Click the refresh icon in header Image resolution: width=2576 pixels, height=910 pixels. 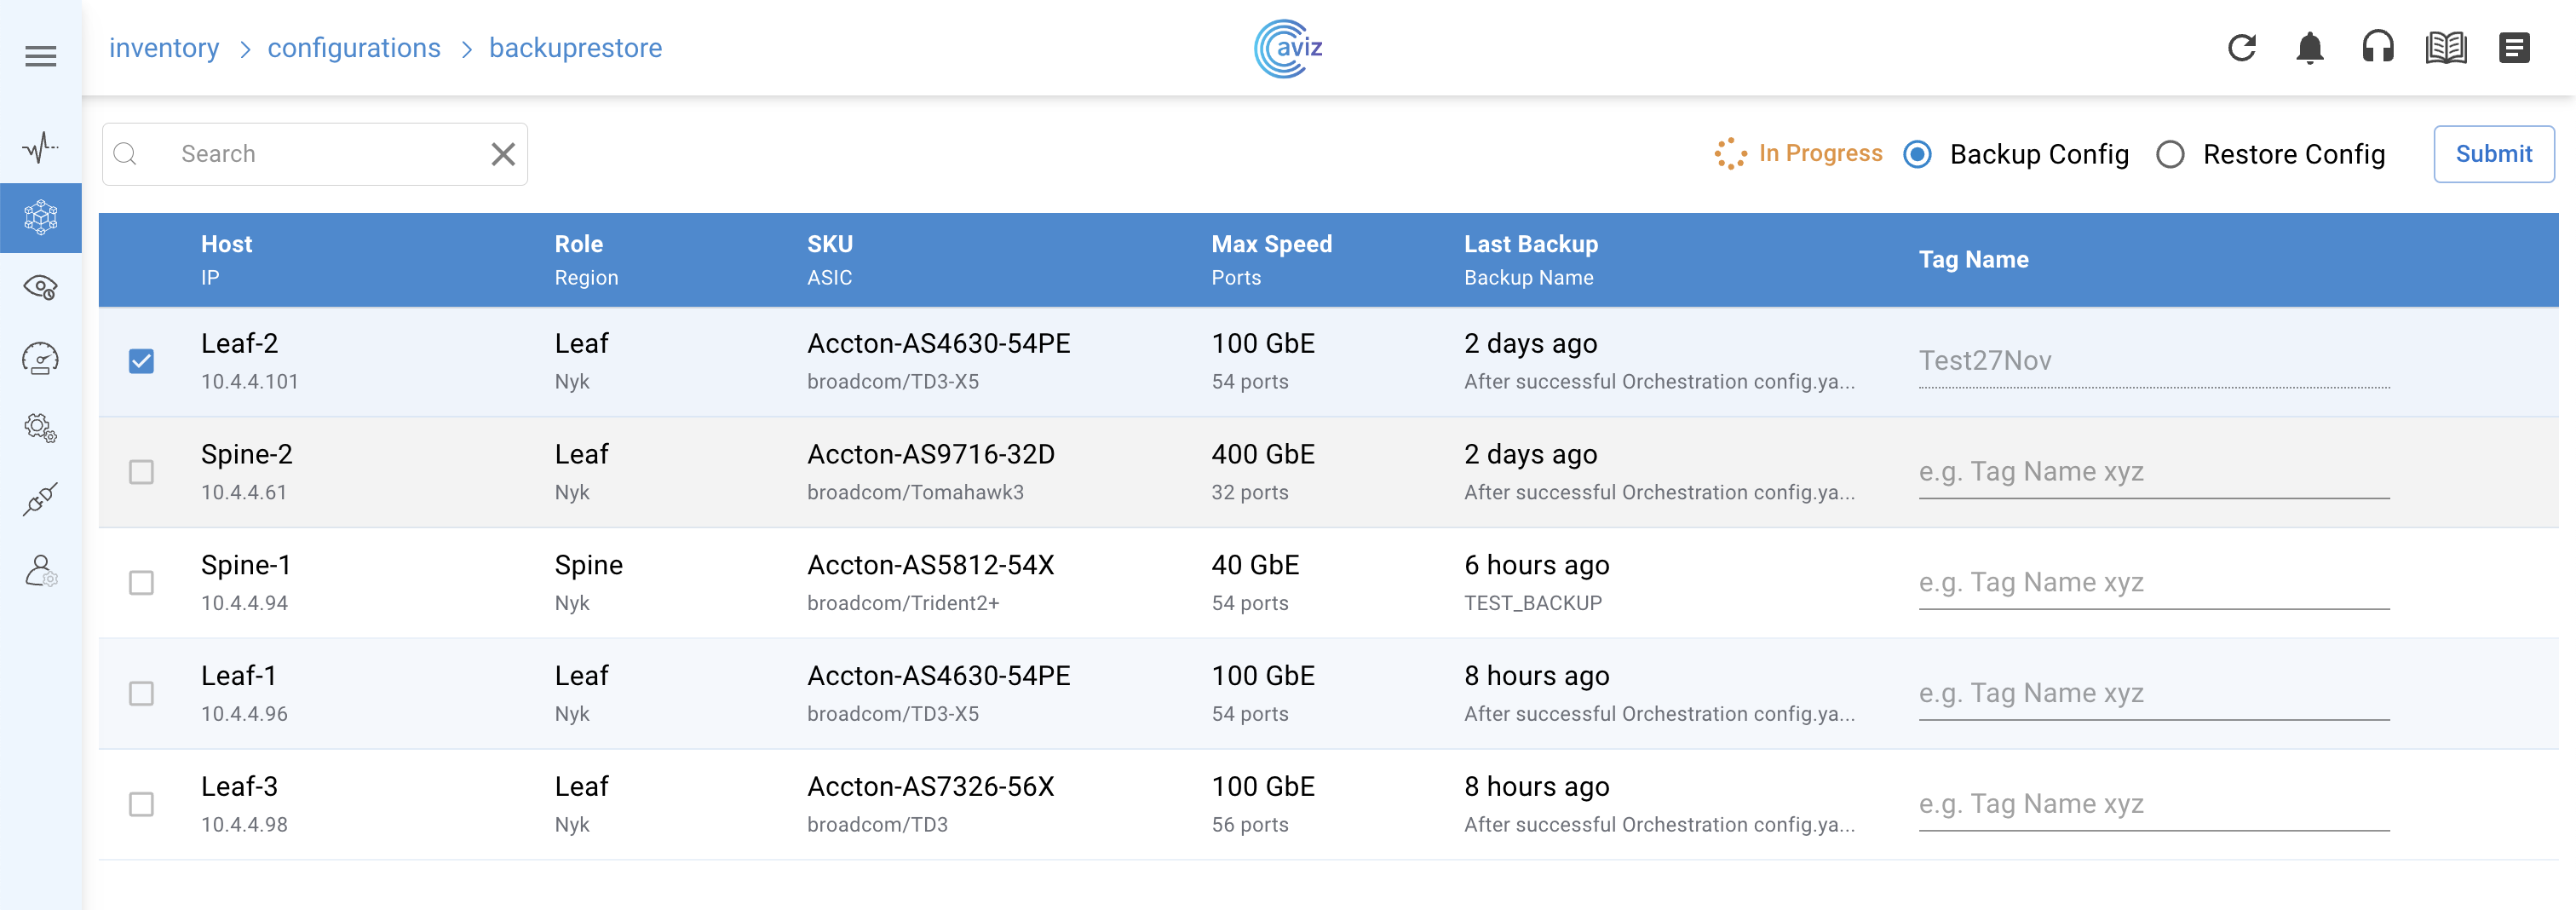2241,48
